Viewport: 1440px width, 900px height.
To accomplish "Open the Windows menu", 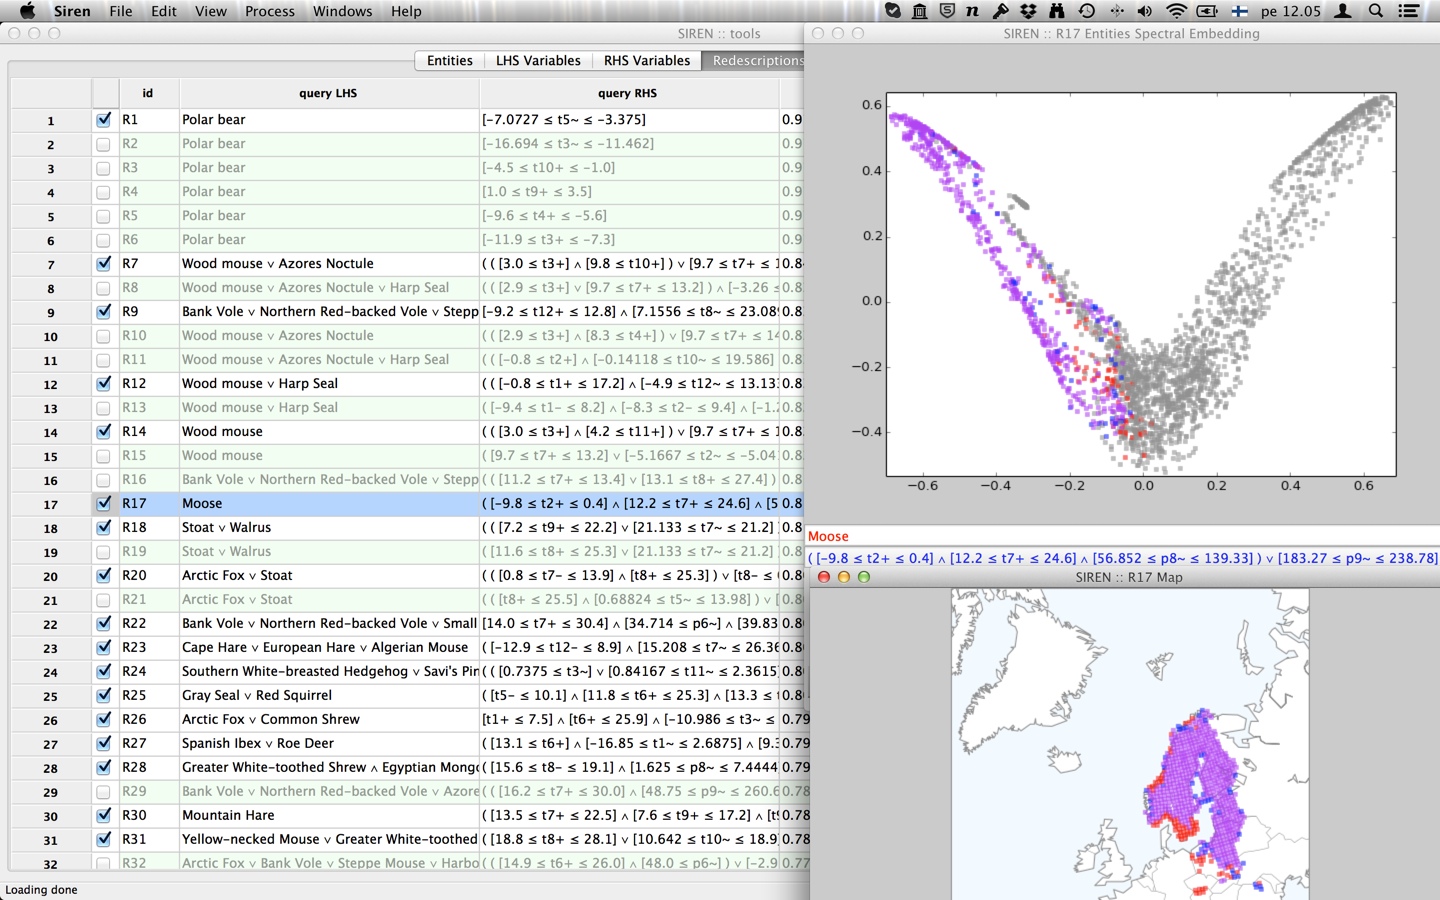I will click(x=342, y=11).
